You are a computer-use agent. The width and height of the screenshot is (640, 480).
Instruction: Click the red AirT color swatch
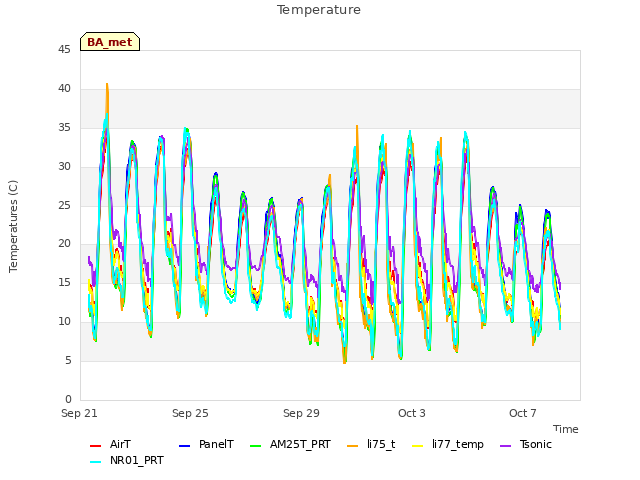[95, 446]
